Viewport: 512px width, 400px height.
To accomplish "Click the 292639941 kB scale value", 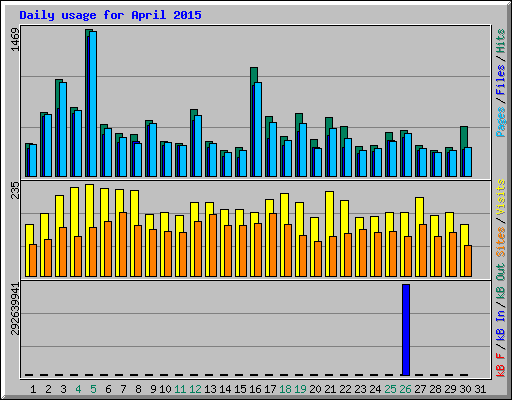I will 15,309.
